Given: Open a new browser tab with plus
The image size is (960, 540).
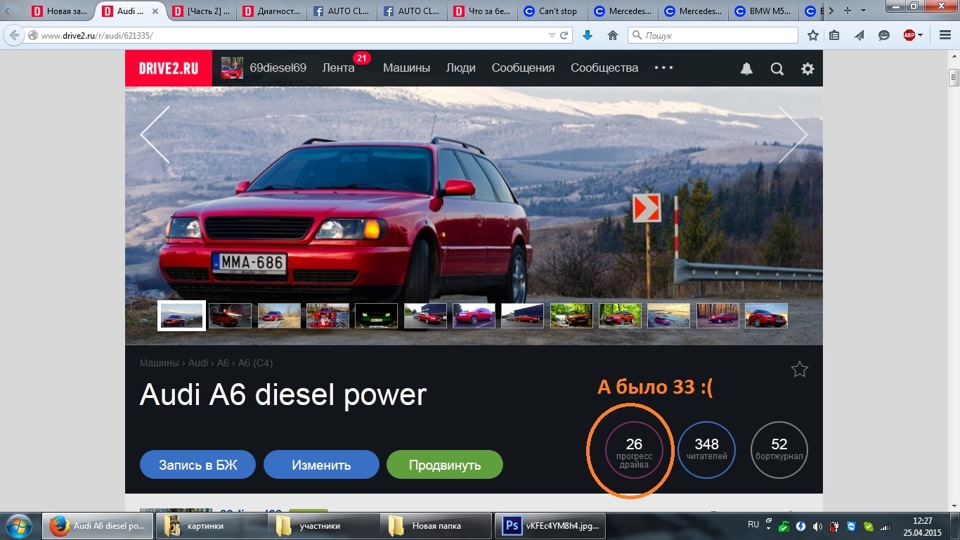Looking at the screenshot, I should pyautogui.click(x=847, y=10).
